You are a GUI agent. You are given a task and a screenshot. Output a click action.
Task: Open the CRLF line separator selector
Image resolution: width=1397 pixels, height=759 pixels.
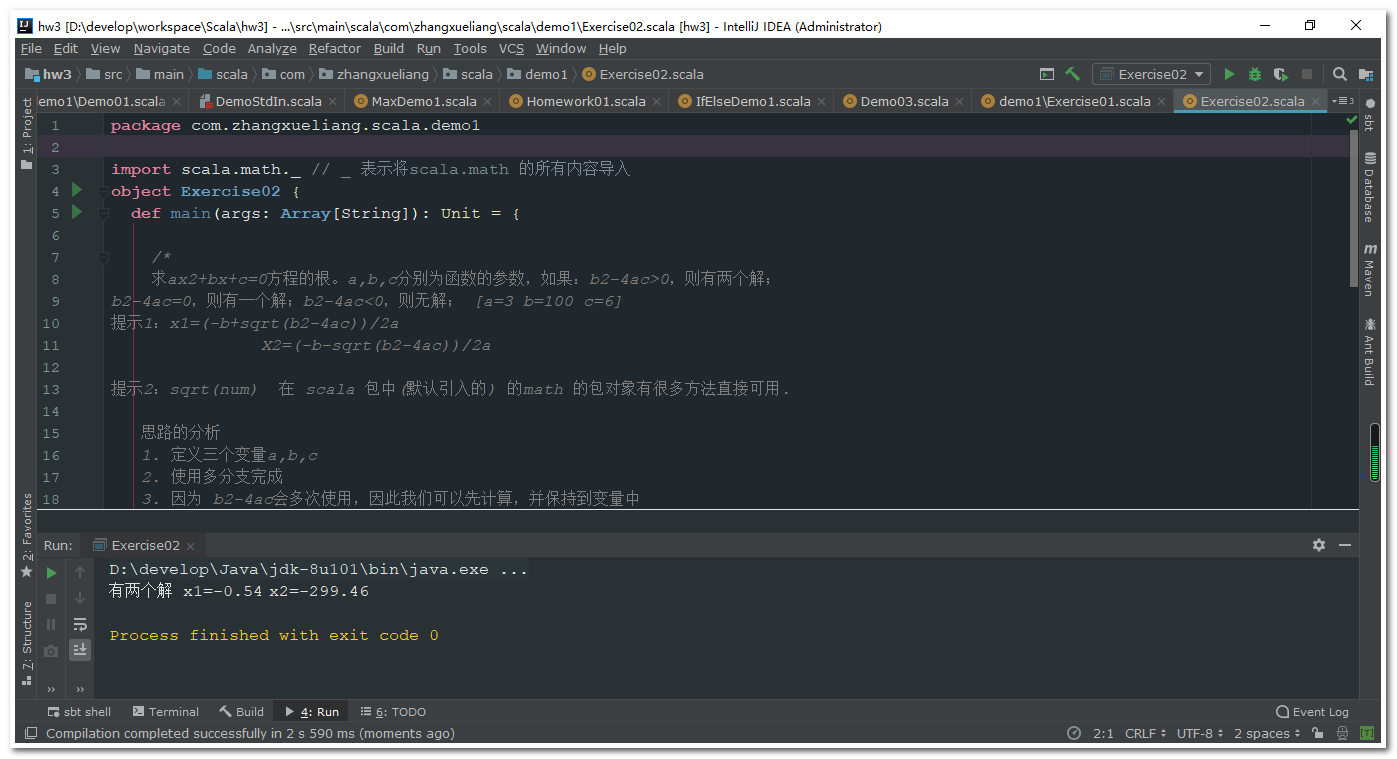tap(1145, 733)
